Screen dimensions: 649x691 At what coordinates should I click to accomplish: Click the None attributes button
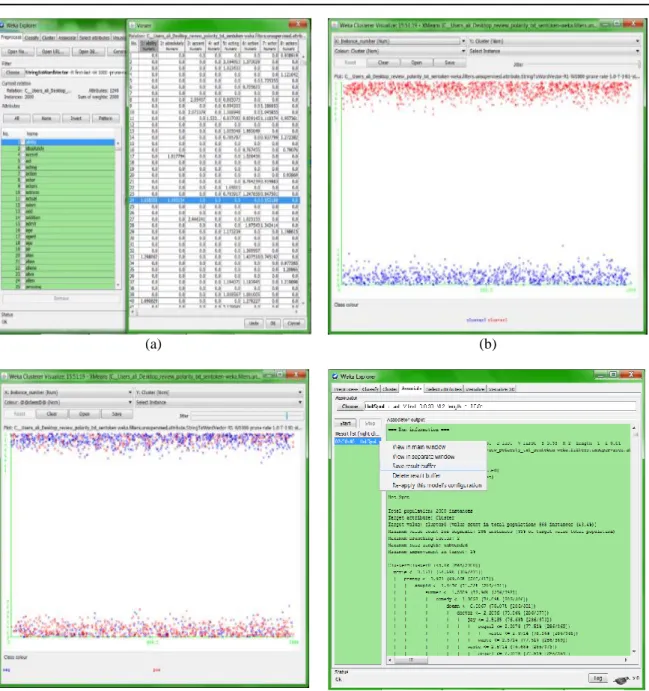pos(46,118)
